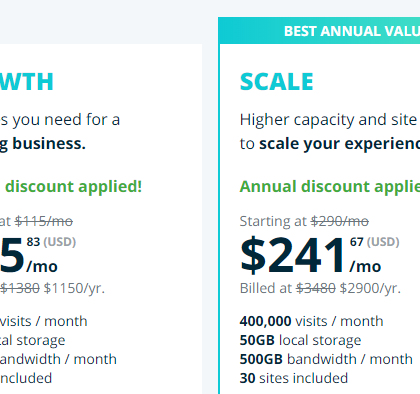Click the '400,000 visits / month' feature
This screenshot has width=420, height=394.
pyautogui.click(x=311, y=321)
